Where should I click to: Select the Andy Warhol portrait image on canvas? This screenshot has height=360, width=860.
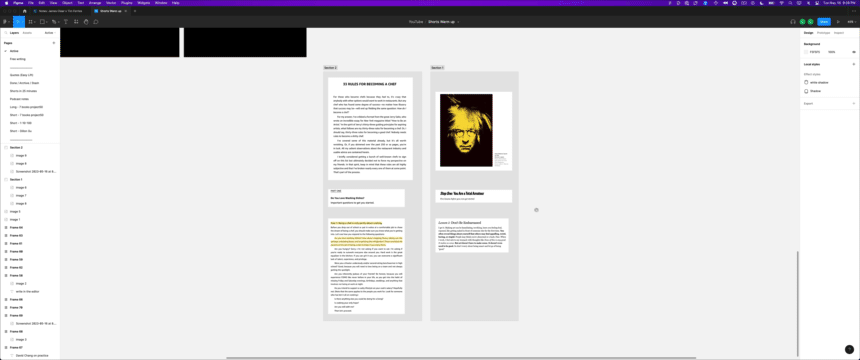click(466, 130)
